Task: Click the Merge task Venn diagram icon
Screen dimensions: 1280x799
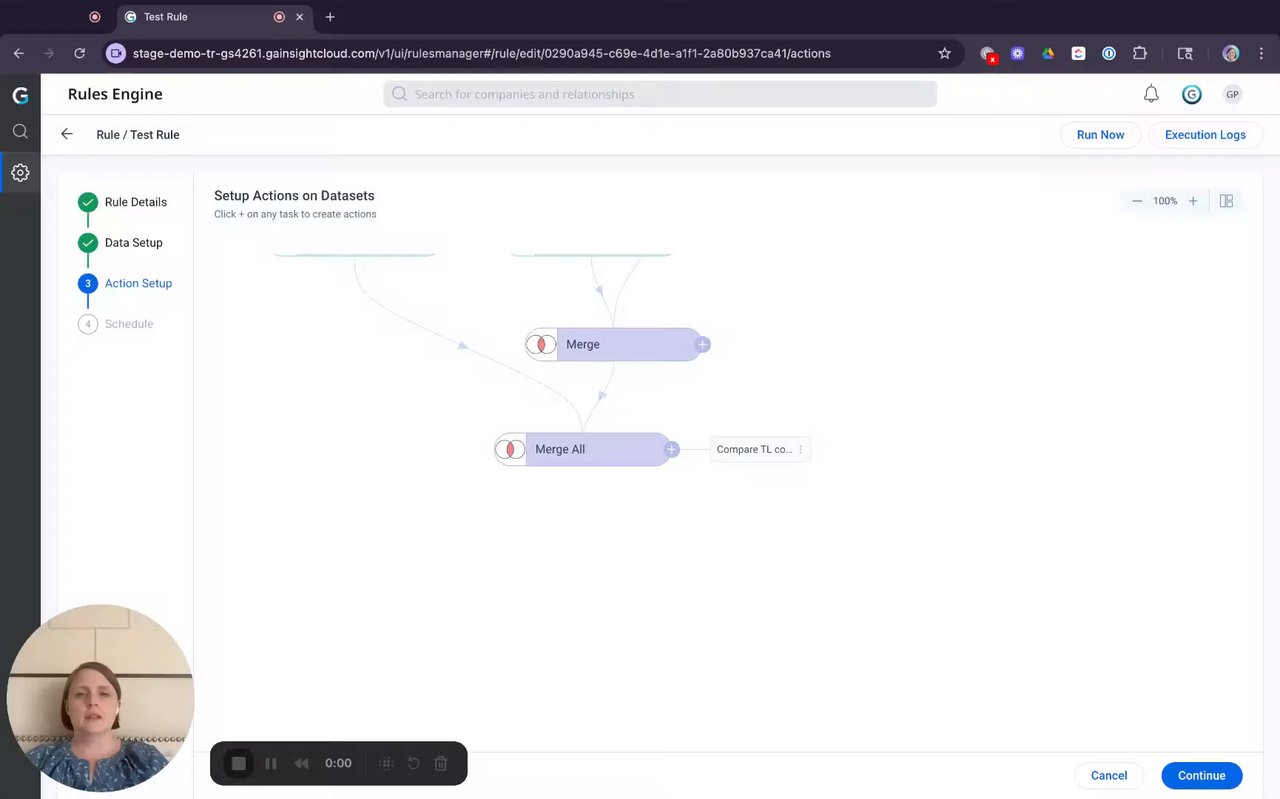Action: point(541,344)
